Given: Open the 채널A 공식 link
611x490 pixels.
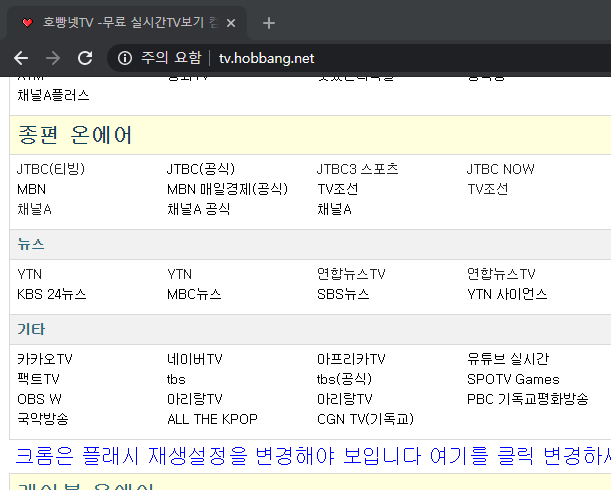Looking at the screenshot, I should point(199,209).
